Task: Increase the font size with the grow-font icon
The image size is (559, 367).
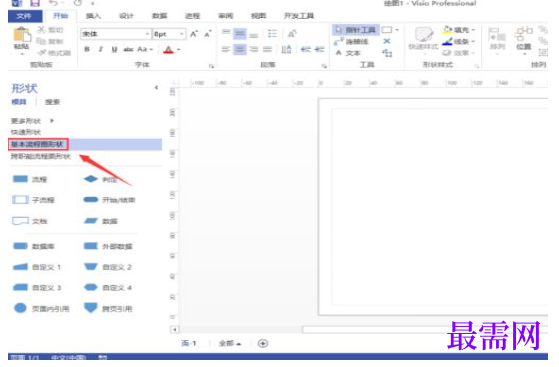Action: click(x=194, y=34)
